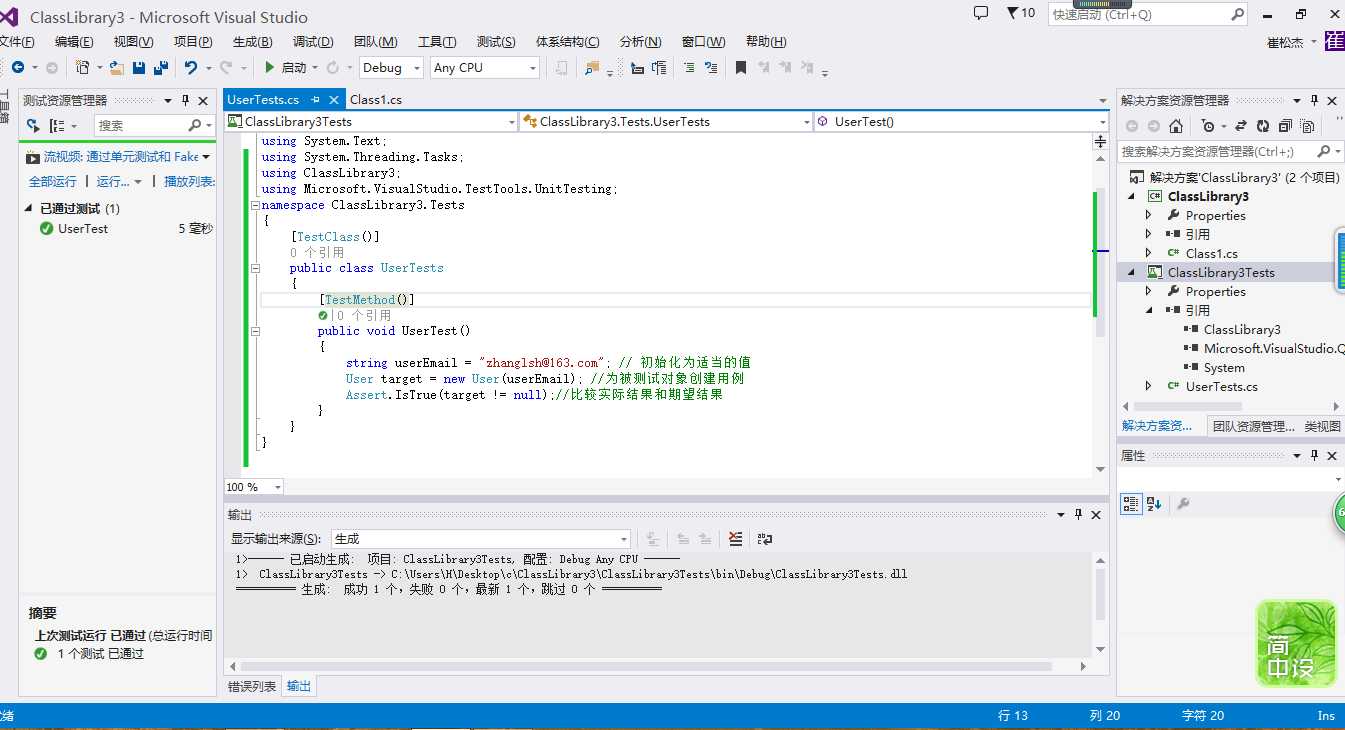1345x730 pixels.
Task: Click the toggle bookmark icon in toolbar
Action: (x=741, y=68)
